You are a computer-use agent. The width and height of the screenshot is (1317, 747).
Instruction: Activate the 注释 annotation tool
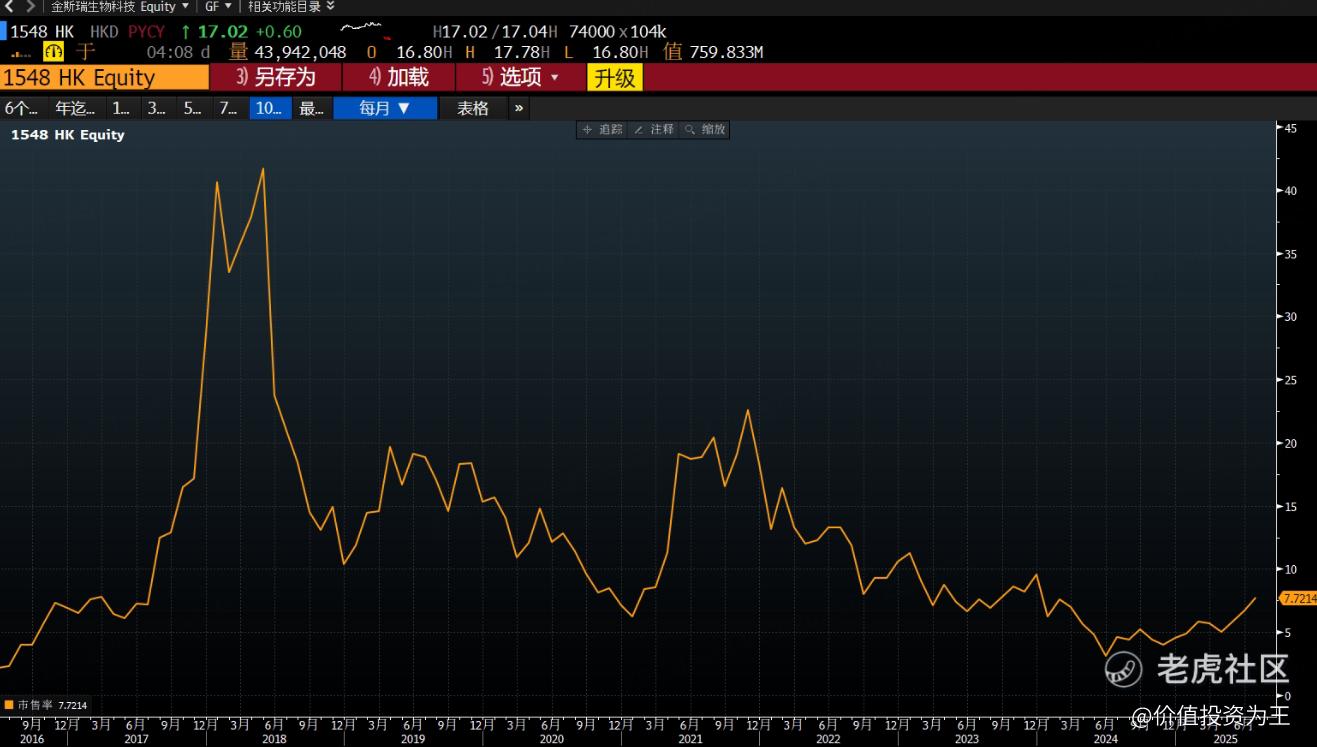pyautogui.click(x=654, y=130)
